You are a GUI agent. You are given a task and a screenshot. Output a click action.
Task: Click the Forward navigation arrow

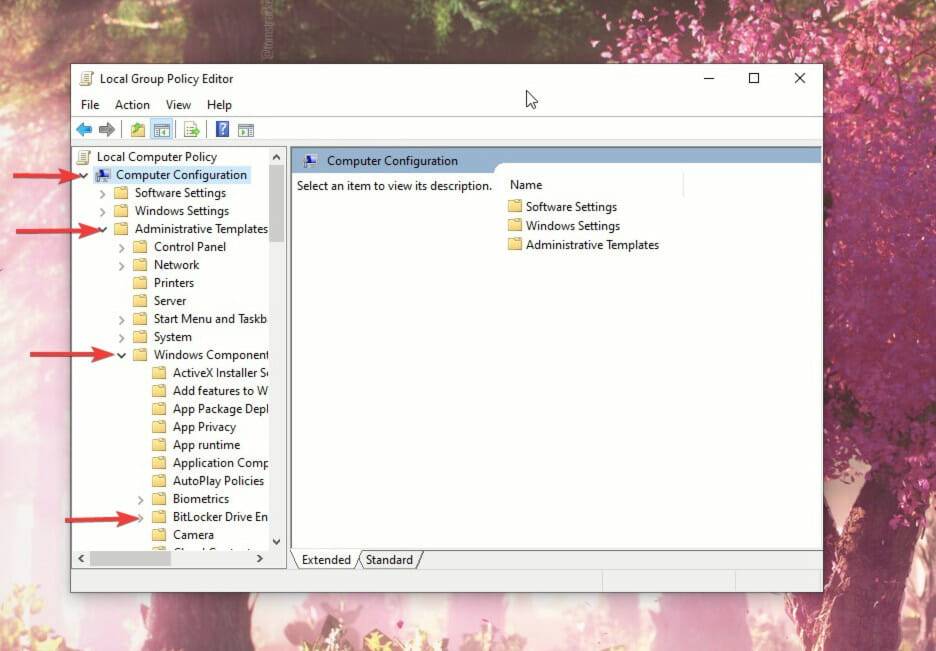[x=106, y=128]
